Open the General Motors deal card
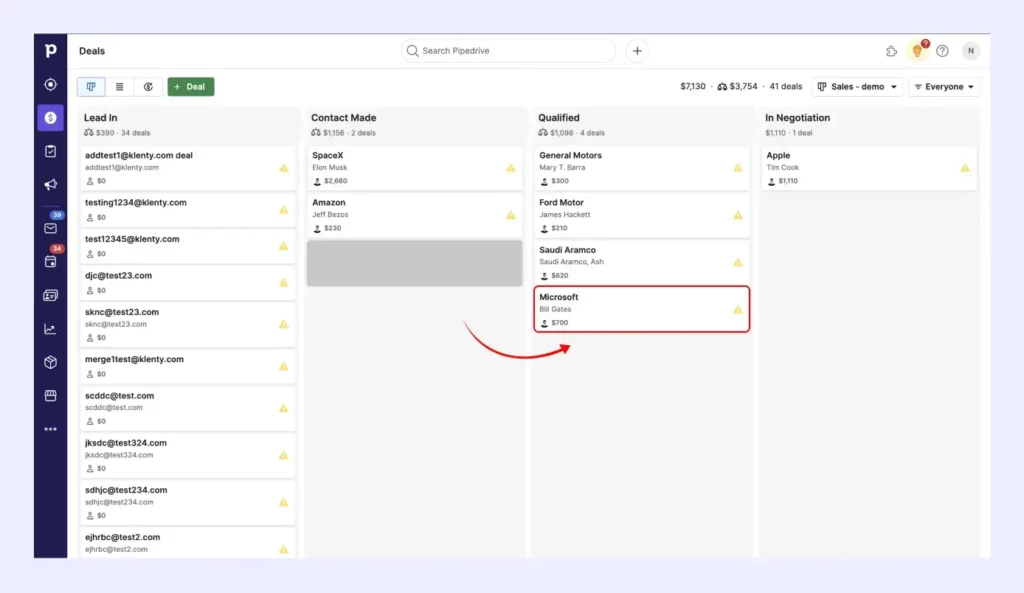 pos(642,168)
